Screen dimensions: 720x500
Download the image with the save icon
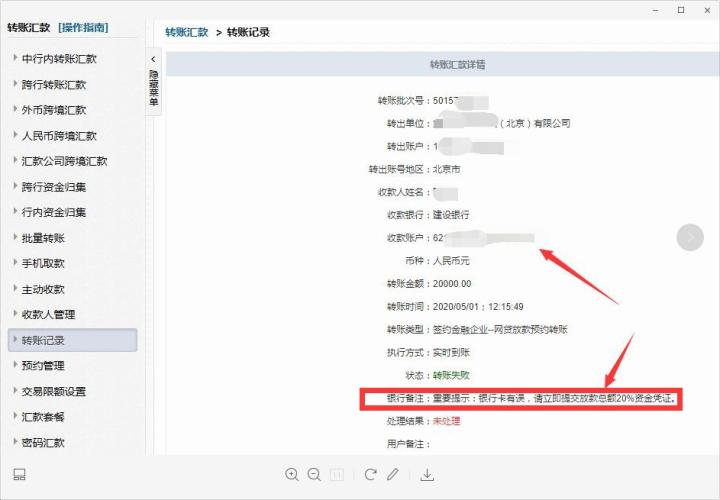427,474
